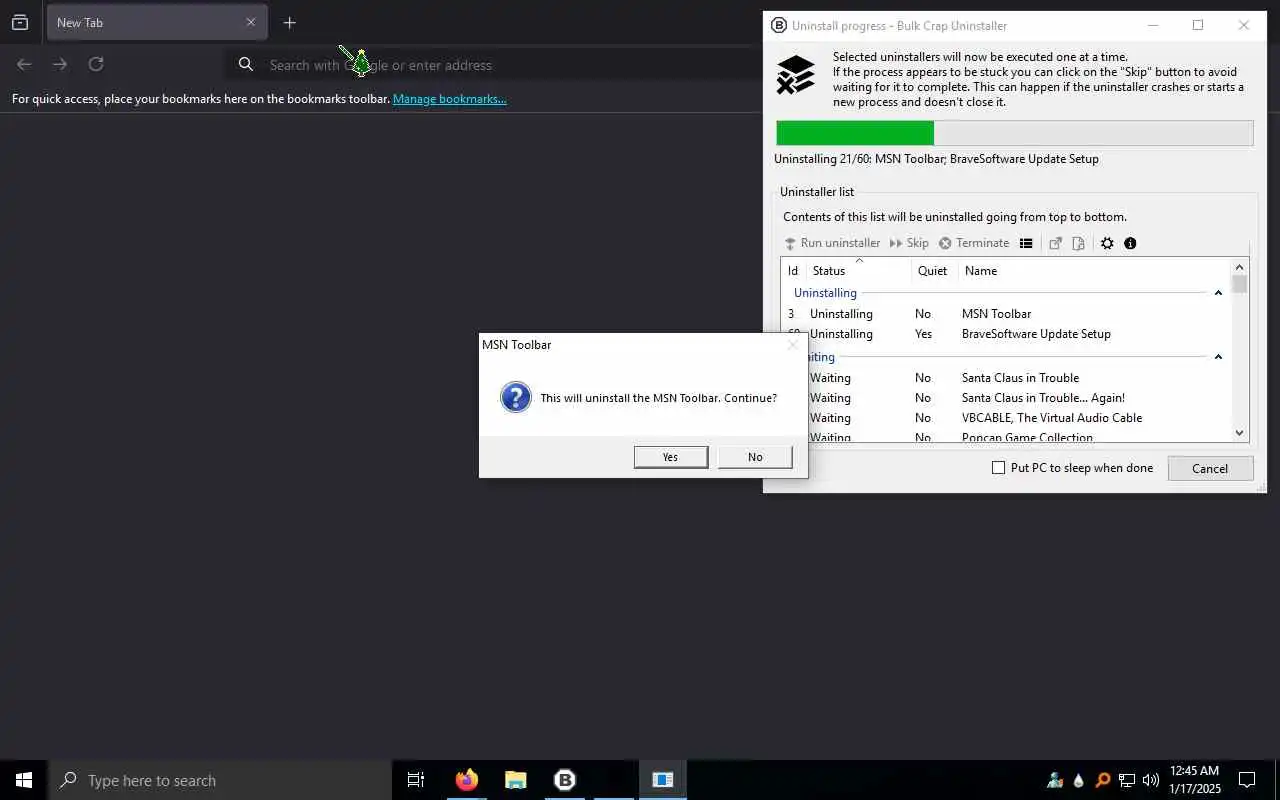This screenshot has width=1280, height=800.
Task: Click Cancel in the Uninstall progress window
Action: coord(1210,468)
